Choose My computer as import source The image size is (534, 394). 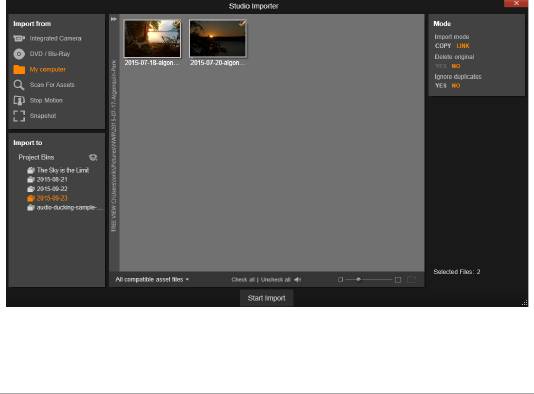pyautogui.click(x=48, y=69)
